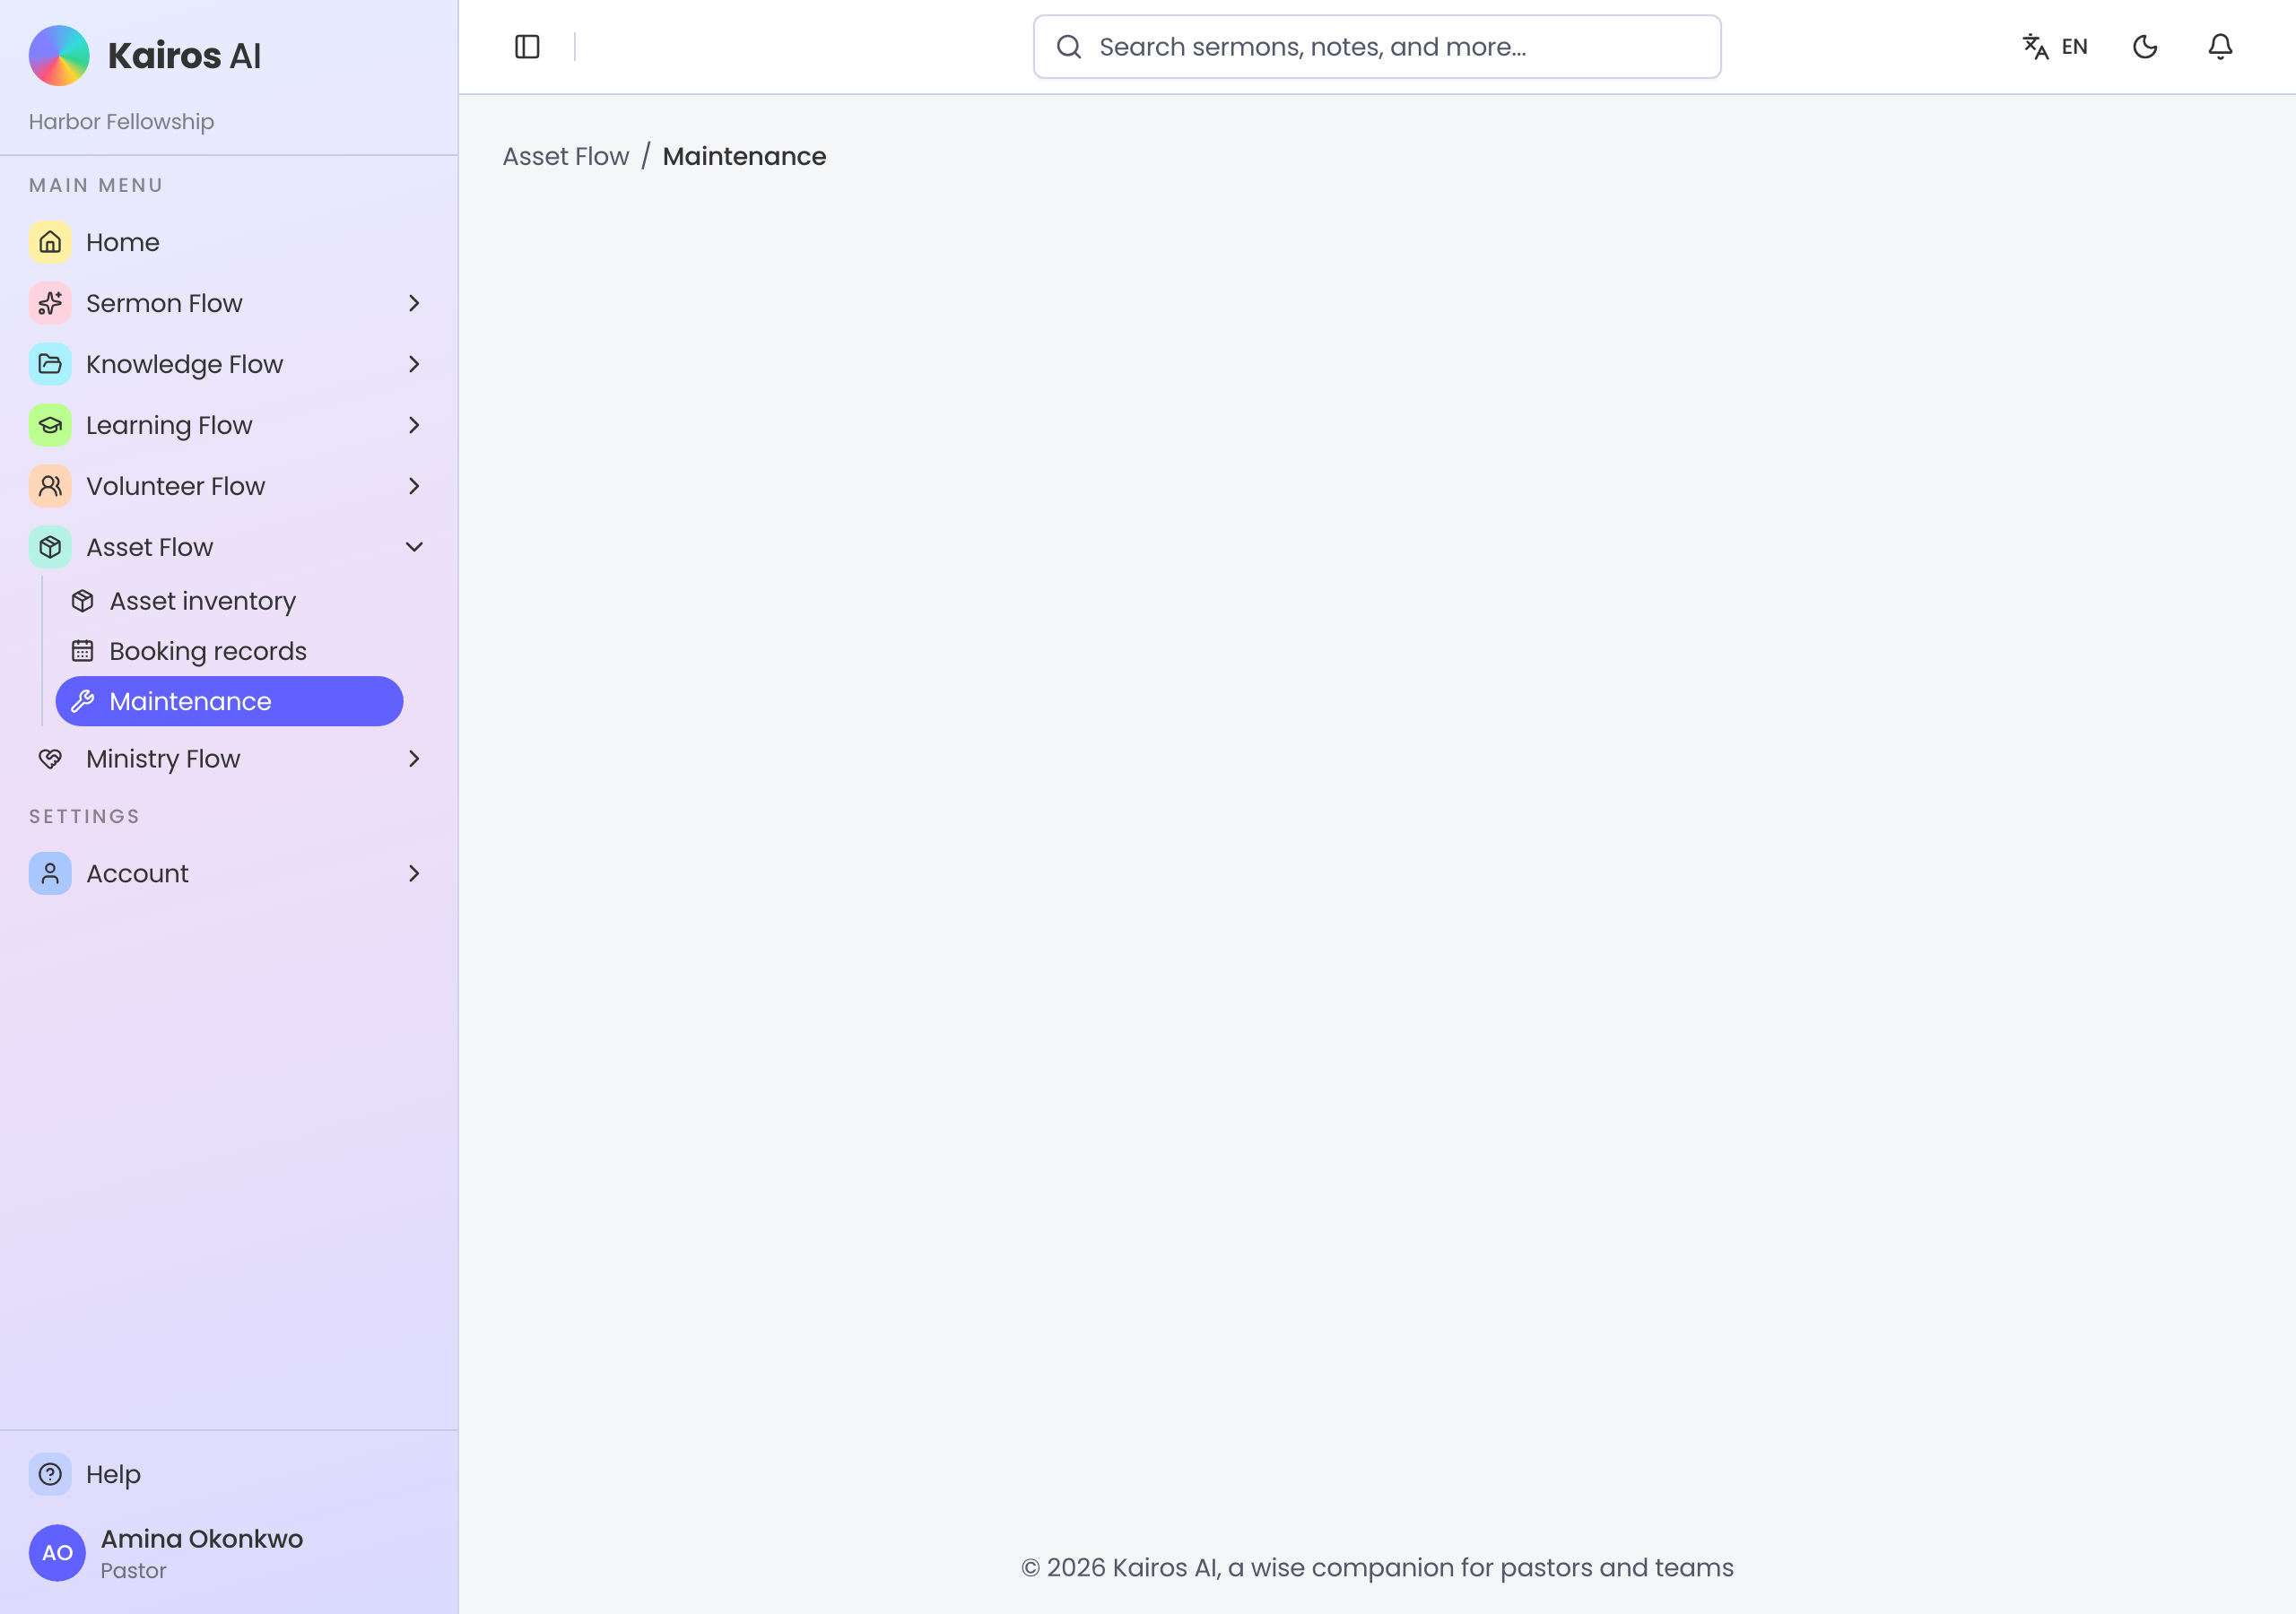Open Asset inventory submenu item
Viewport: 2296px width, 1614px height.
[229, 601]
